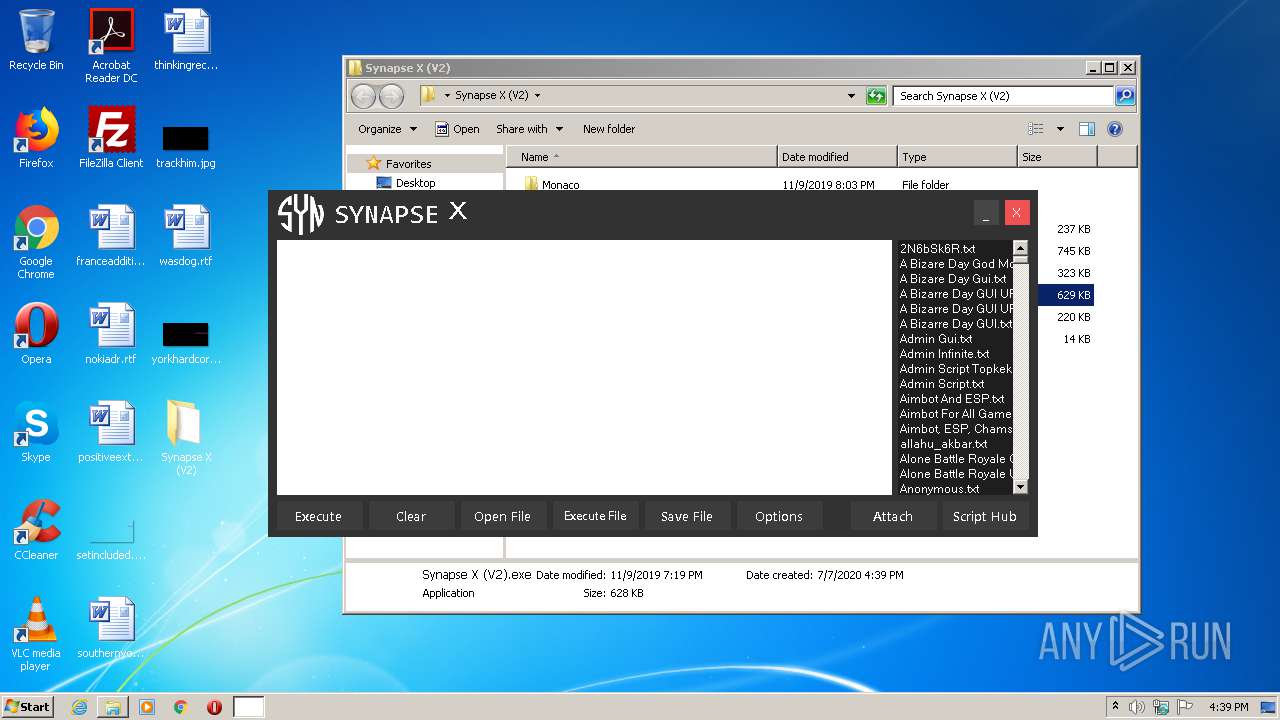Click the Start button
Image resolution: width=1280 pixels, height=720 pixels.
point(28,706)
